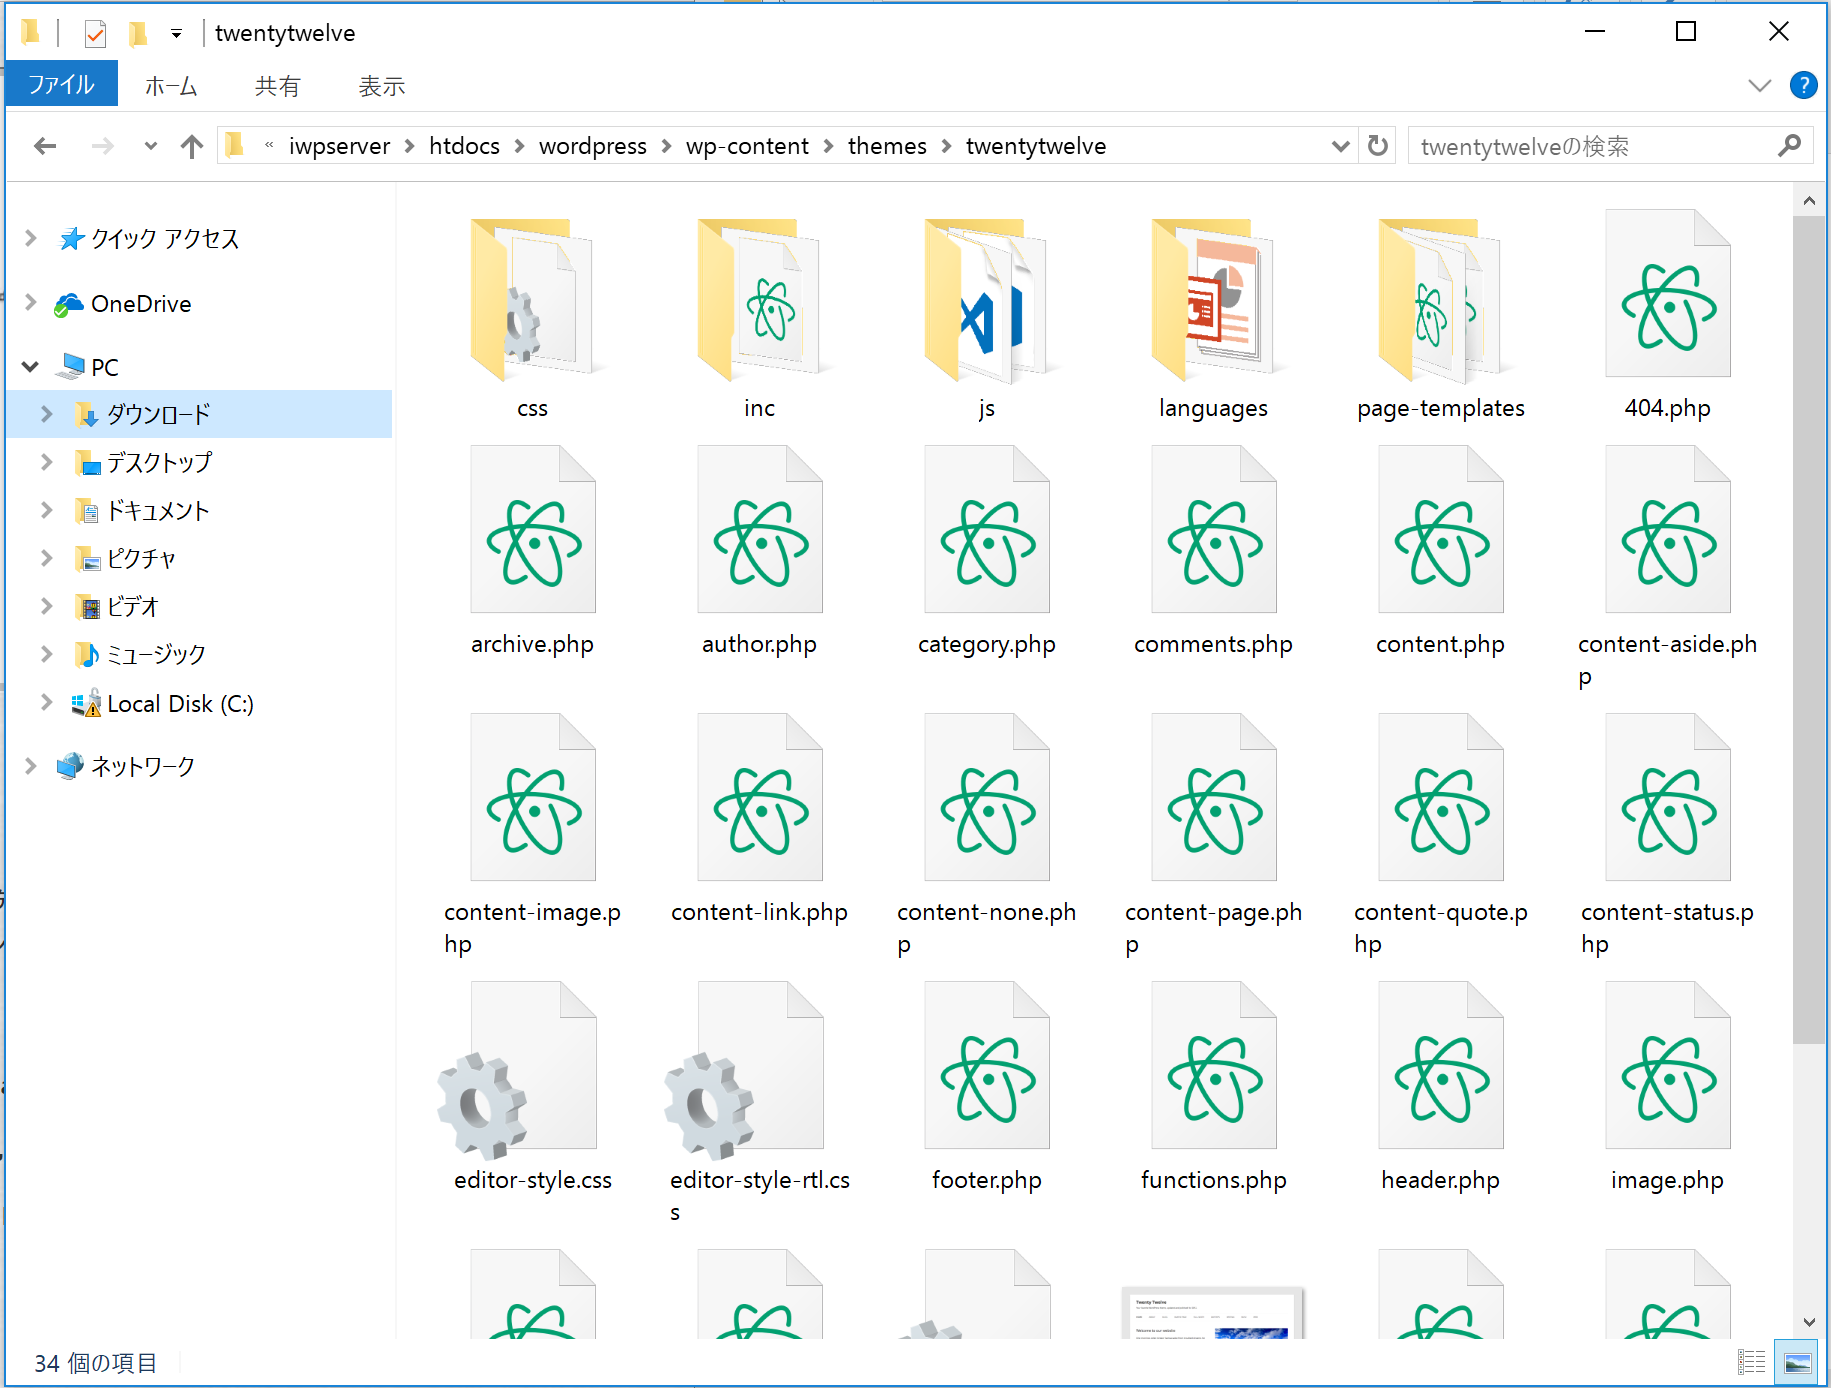Expand the ネットワーク tree node
The image size is (1831, 1388).
pyautogui.click(x=30, y=765)
